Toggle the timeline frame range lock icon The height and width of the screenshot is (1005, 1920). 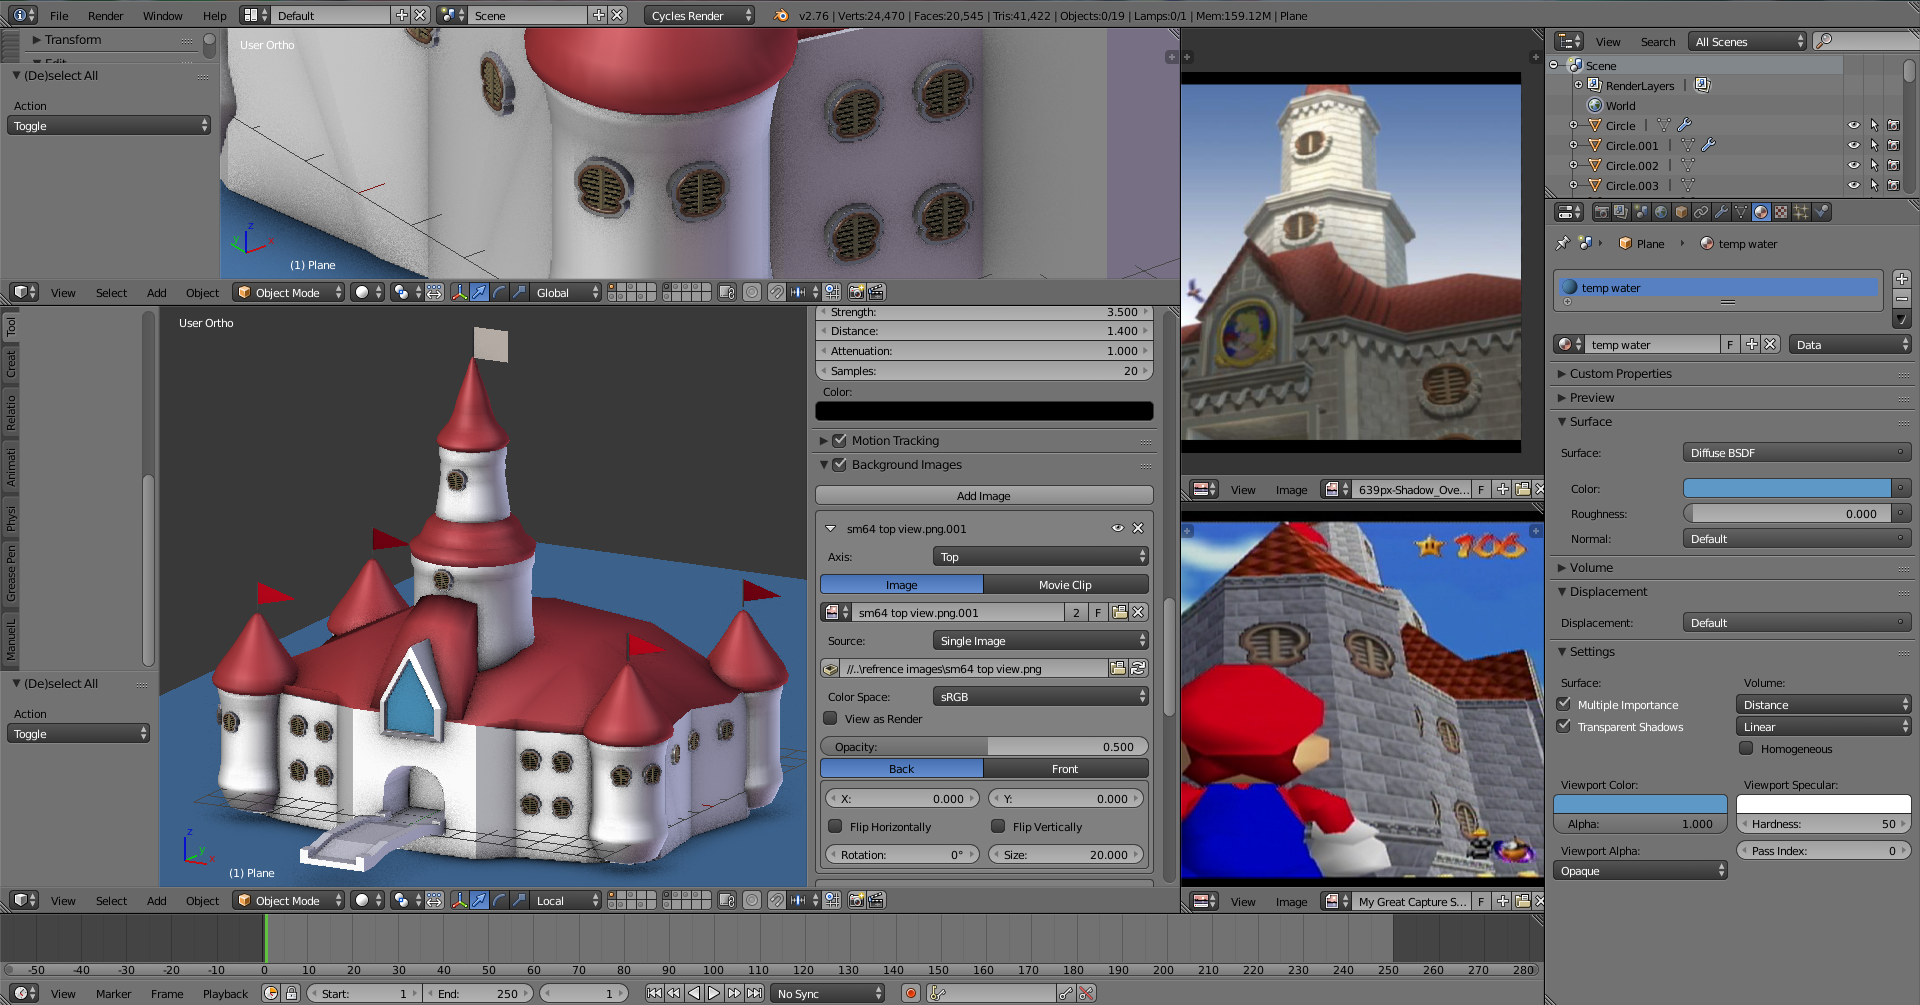[x=291, y=993]
